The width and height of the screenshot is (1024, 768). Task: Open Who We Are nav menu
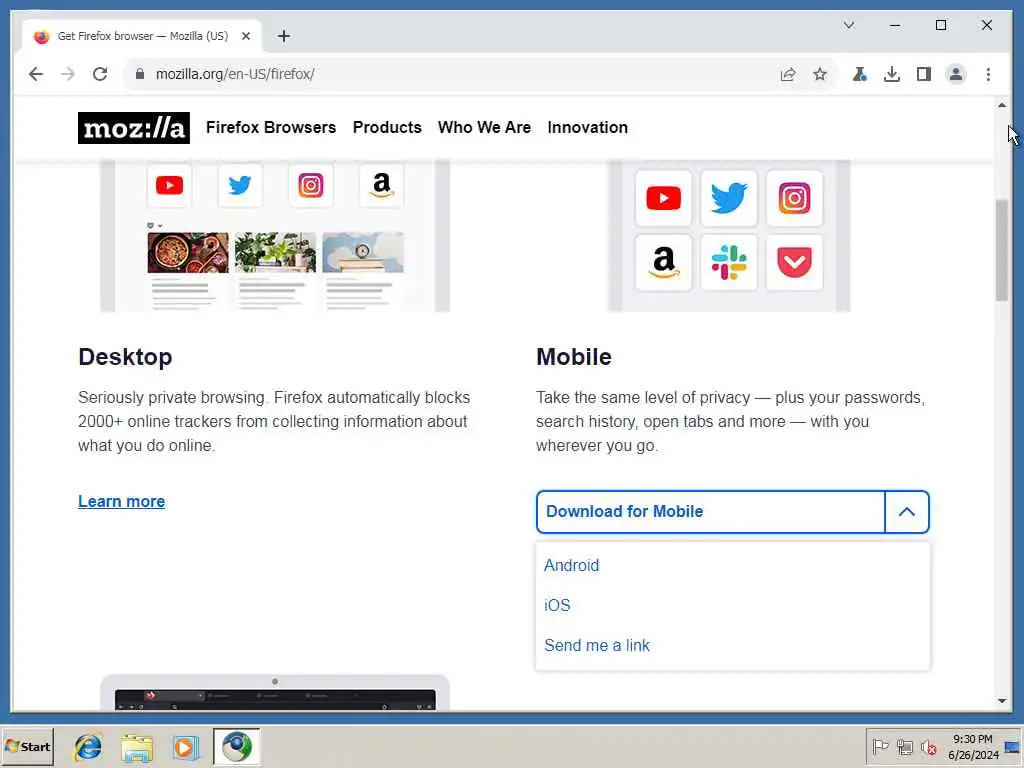pos(485,127)
